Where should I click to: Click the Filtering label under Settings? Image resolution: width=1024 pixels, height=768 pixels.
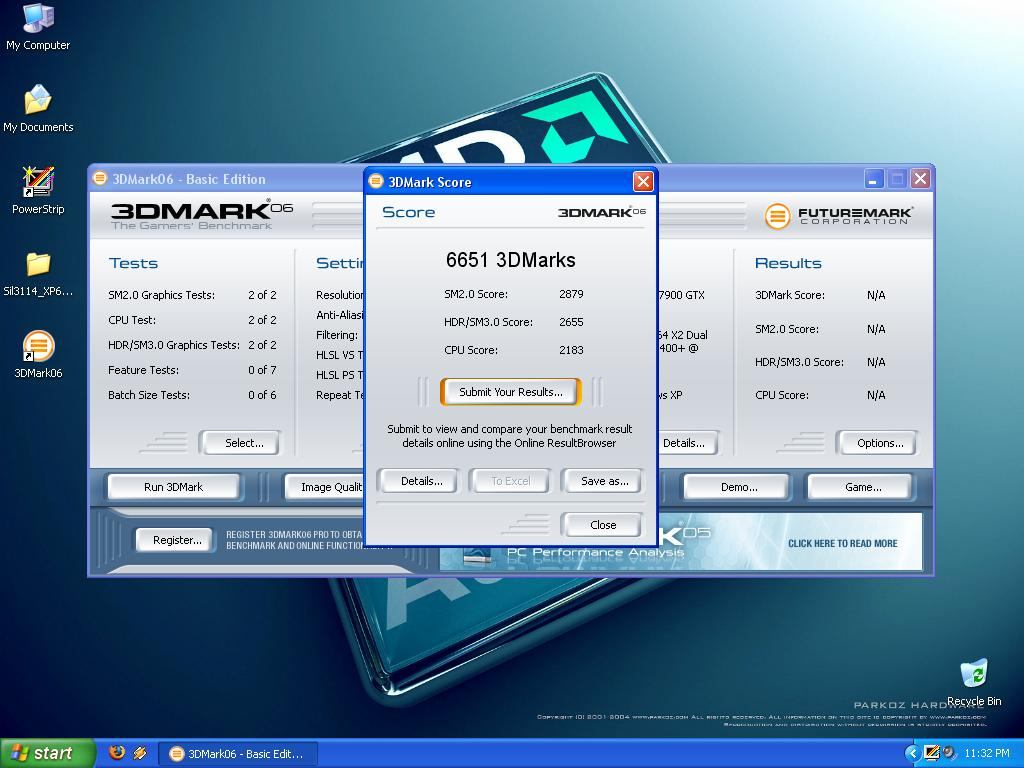[337, 335]
